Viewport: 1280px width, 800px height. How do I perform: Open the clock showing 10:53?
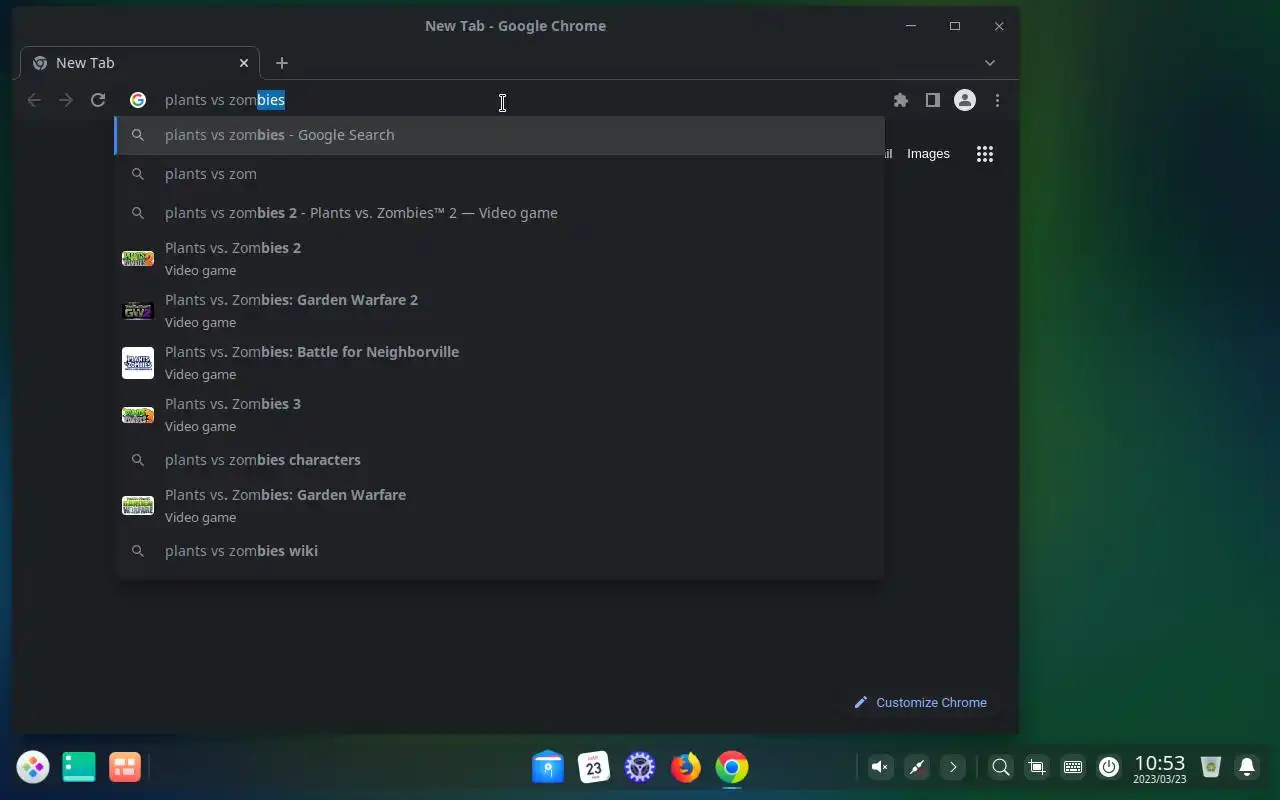(x=1160, y=768)
